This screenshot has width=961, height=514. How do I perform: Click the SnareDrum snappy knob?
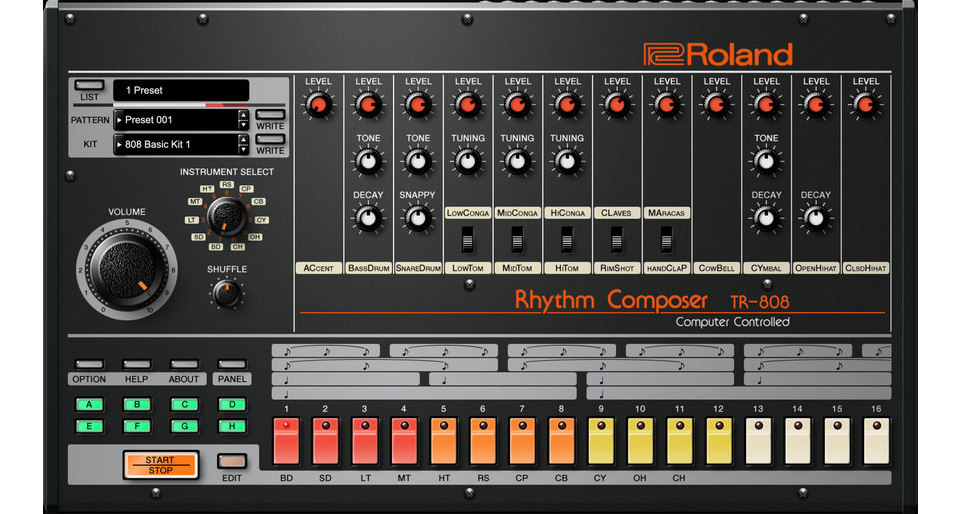[418, 218]
